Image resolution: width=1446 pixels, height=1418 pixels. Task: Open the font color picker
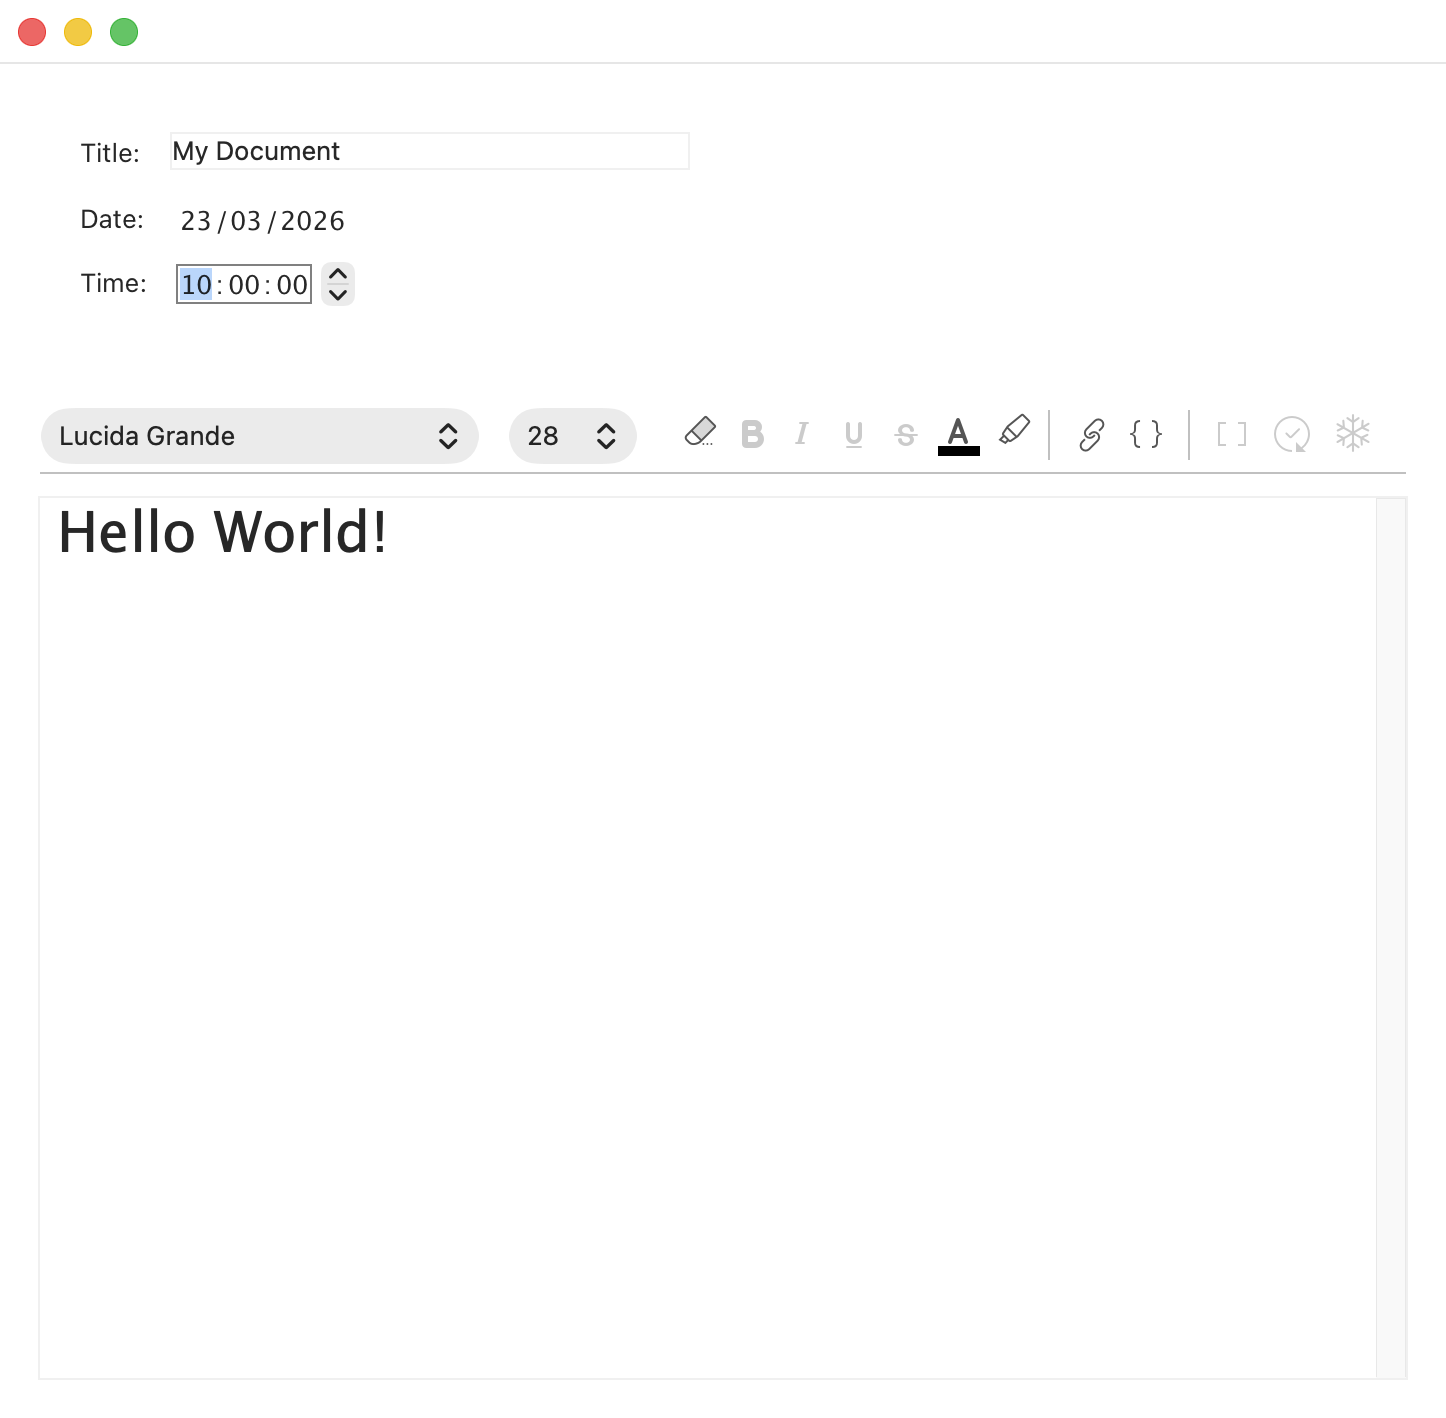[x=957, y=430]
